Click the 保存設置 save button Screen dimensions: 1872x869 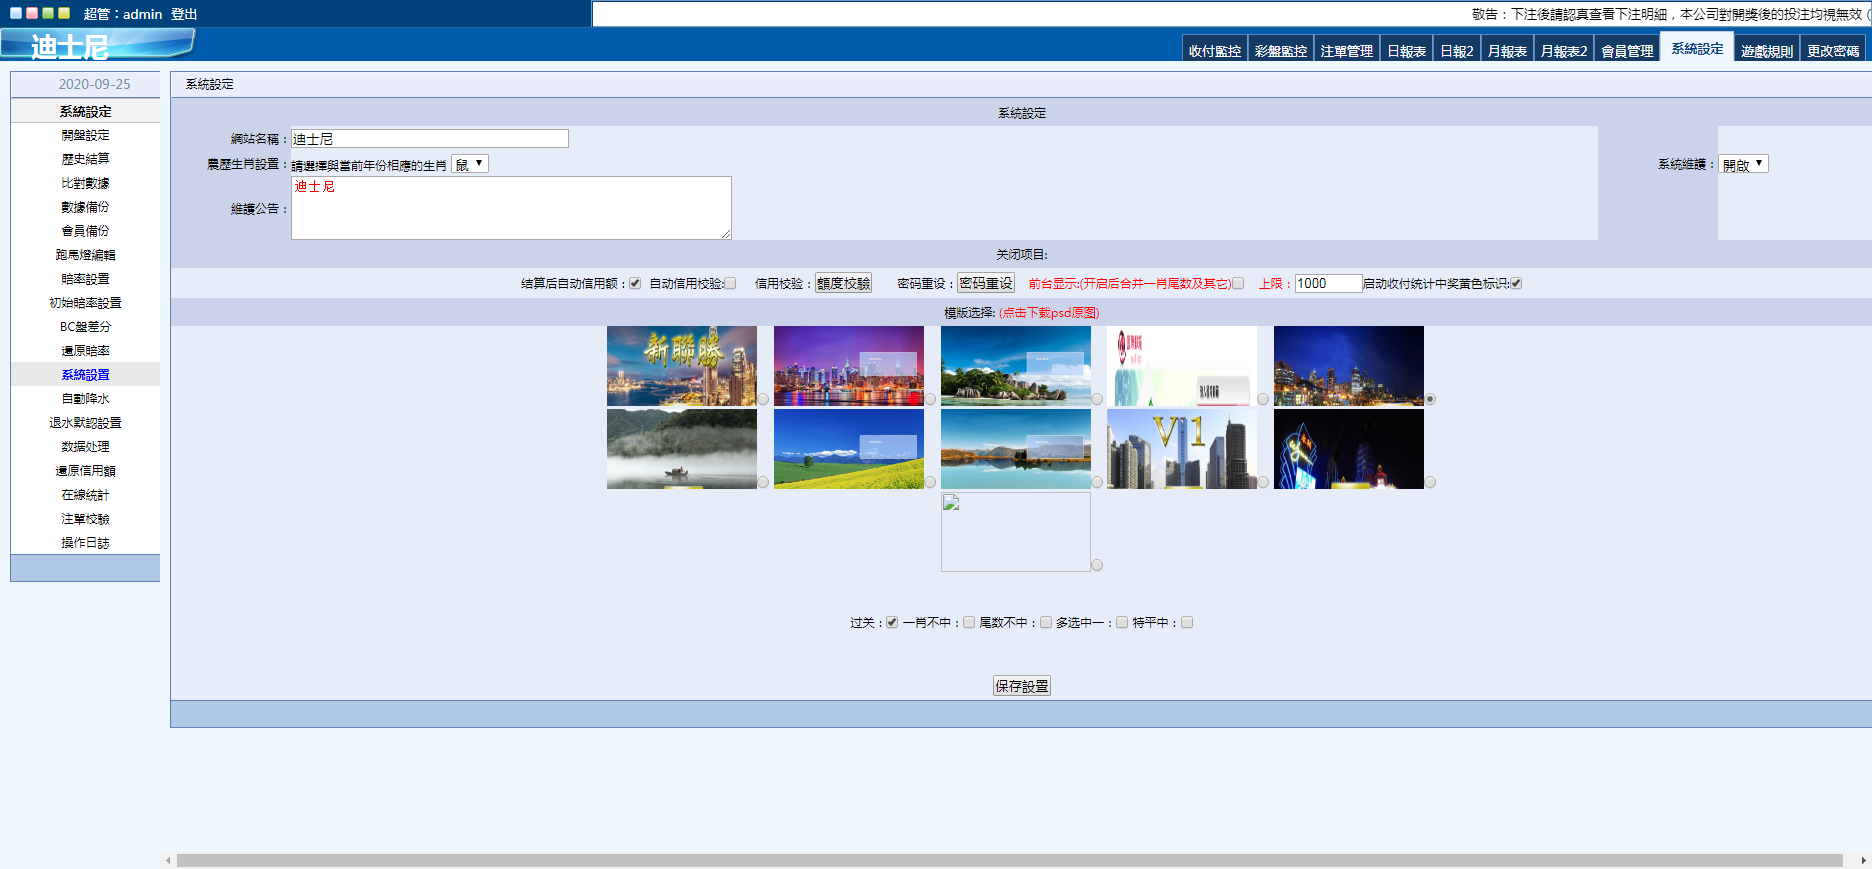click(x=1021, y=686)
